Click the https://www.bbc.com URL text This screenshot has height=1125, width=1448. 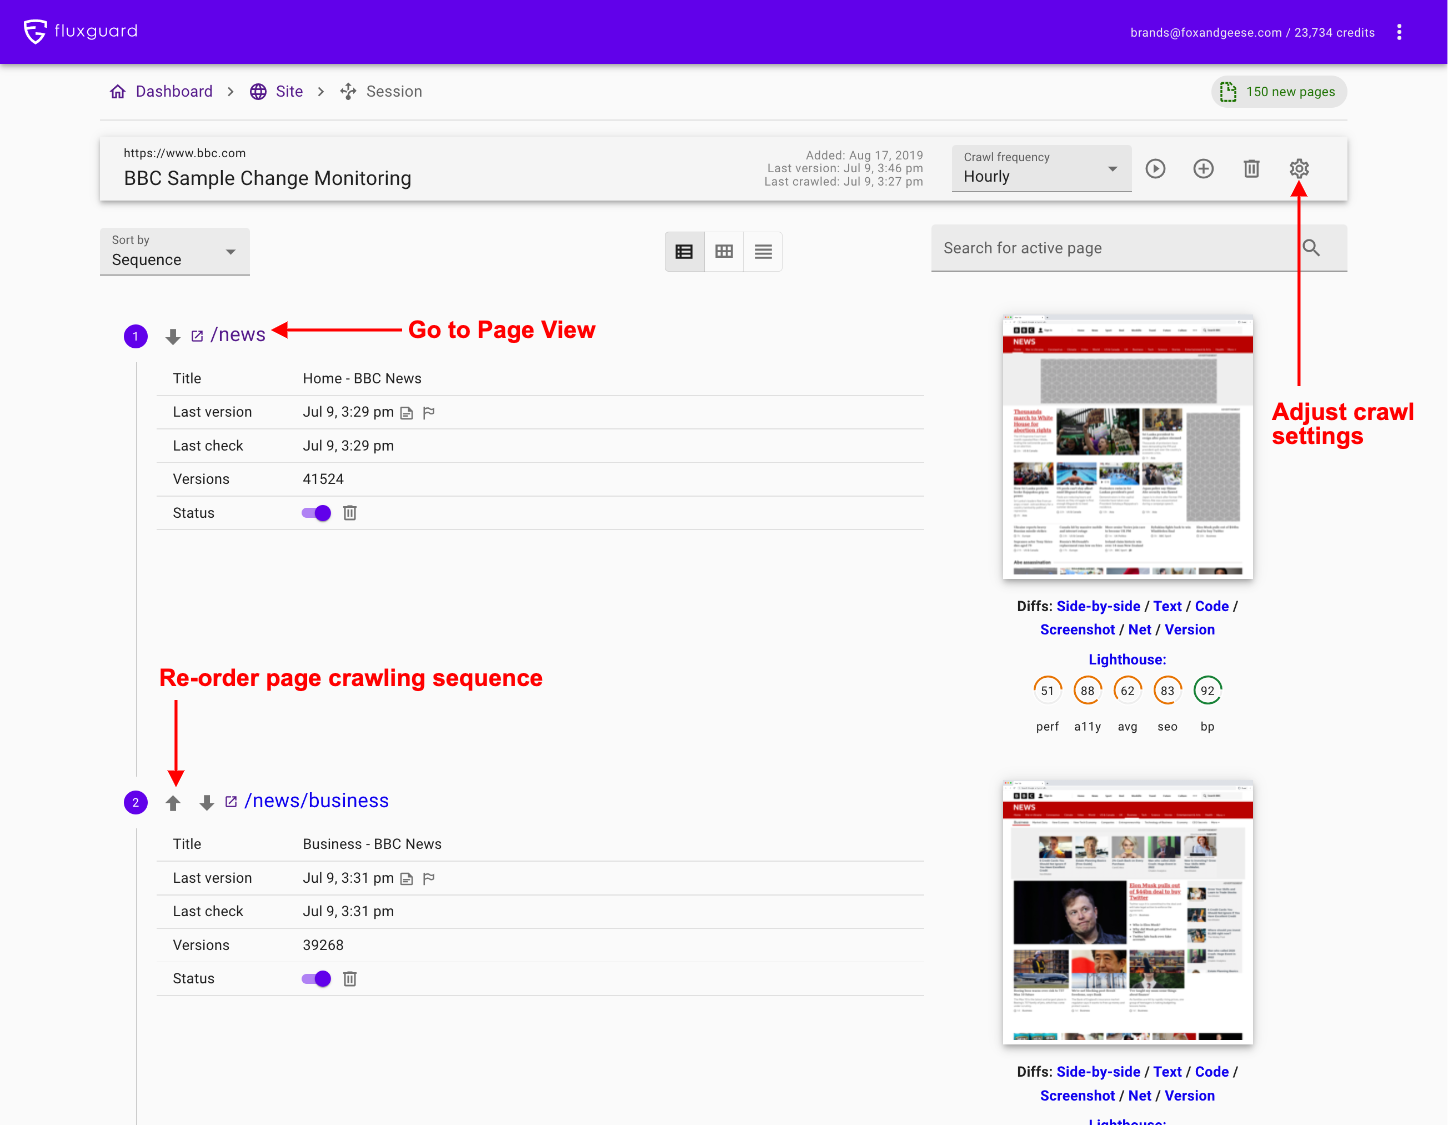point(185,153)
